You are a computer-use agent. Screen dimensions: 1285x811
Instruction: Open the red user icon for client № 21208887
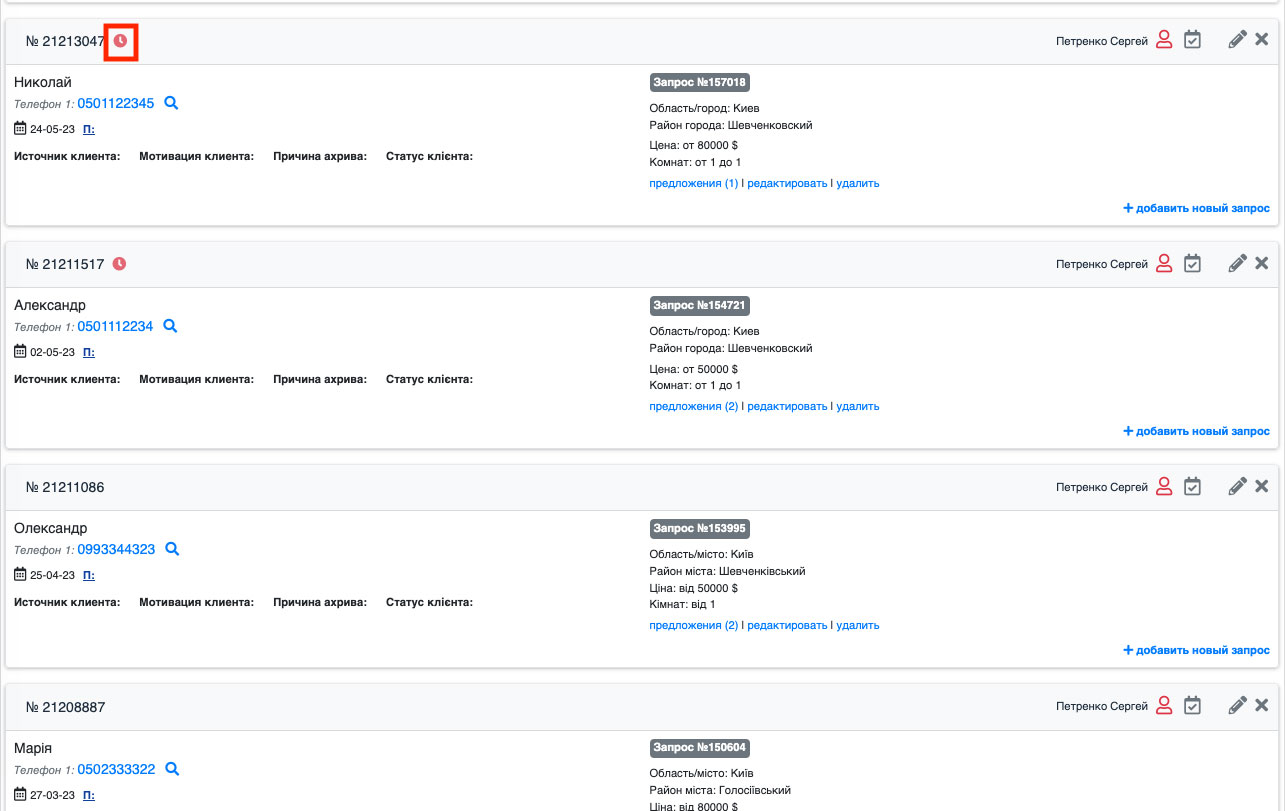coord(1163,705)
